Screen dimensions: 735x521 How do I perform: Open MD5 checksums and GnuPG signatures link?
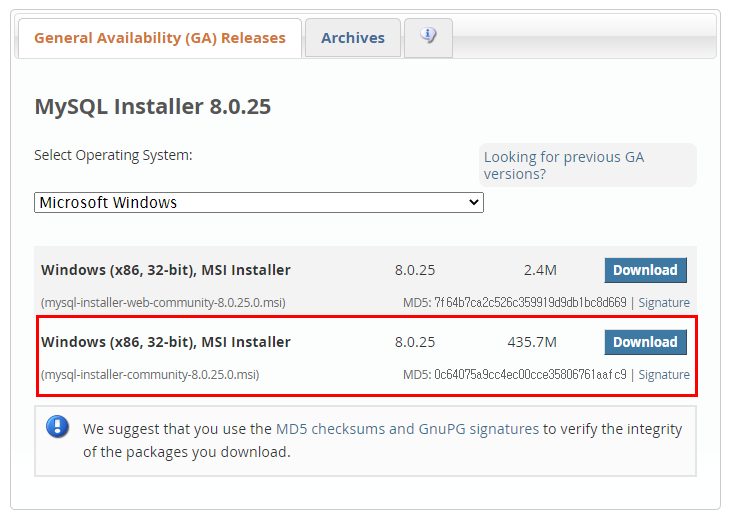click(407, 429)
